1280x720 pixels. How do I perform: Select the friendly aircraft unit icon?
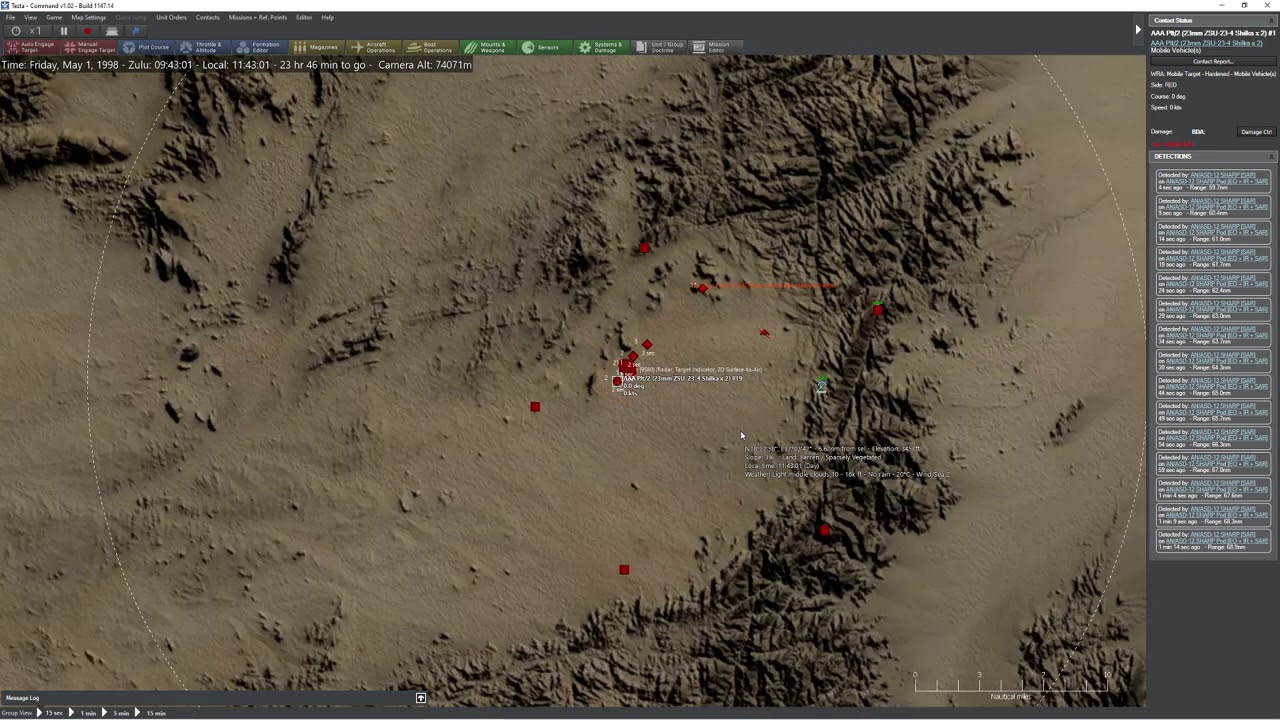click(822, 385)
